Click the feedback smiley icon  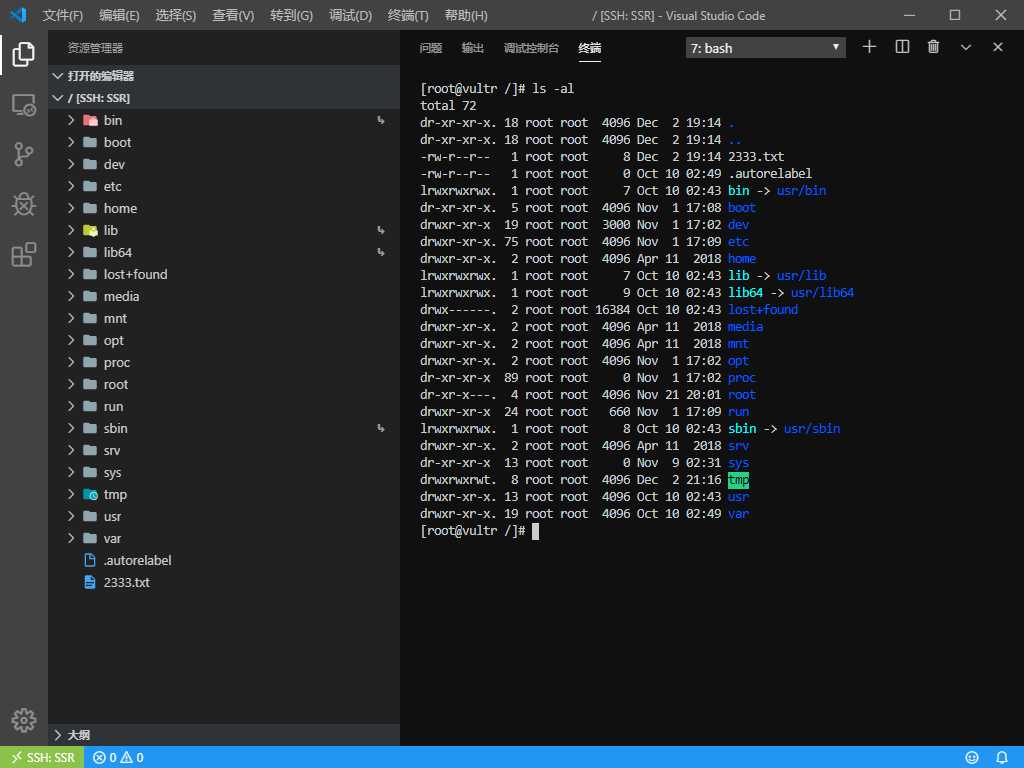click(972, 758)
